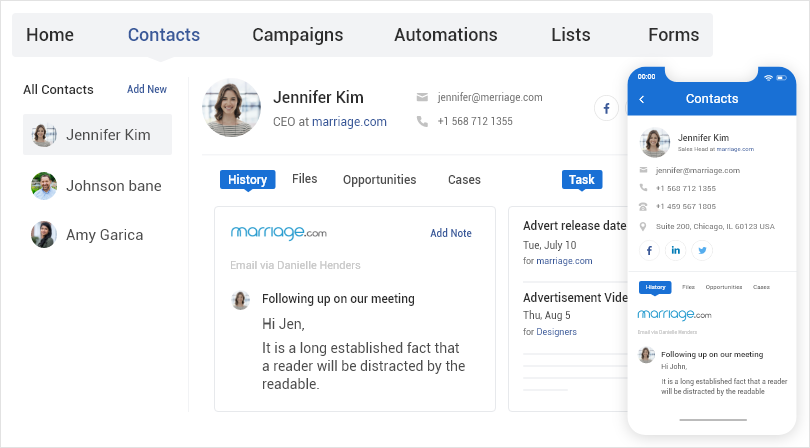Tap mobile email subject Following up on our meeting
This screenshot has width=810, height=448.
(x=712, y=354)
